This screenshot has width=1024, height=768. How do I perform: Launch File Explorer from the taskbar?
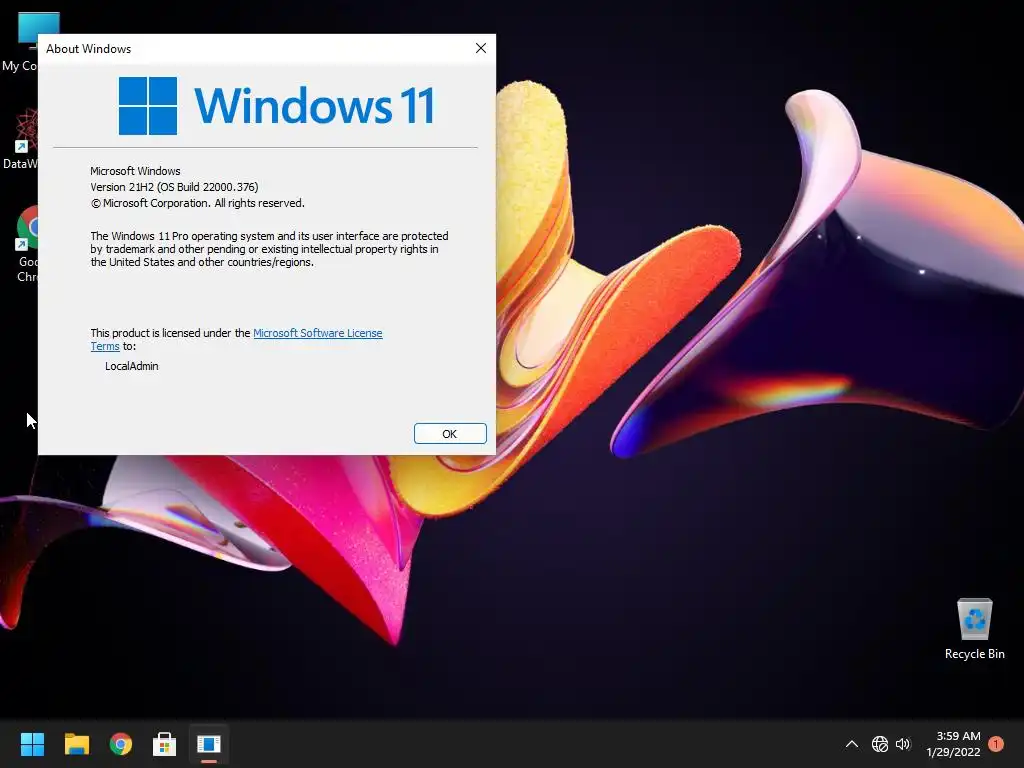pos(76,744)
